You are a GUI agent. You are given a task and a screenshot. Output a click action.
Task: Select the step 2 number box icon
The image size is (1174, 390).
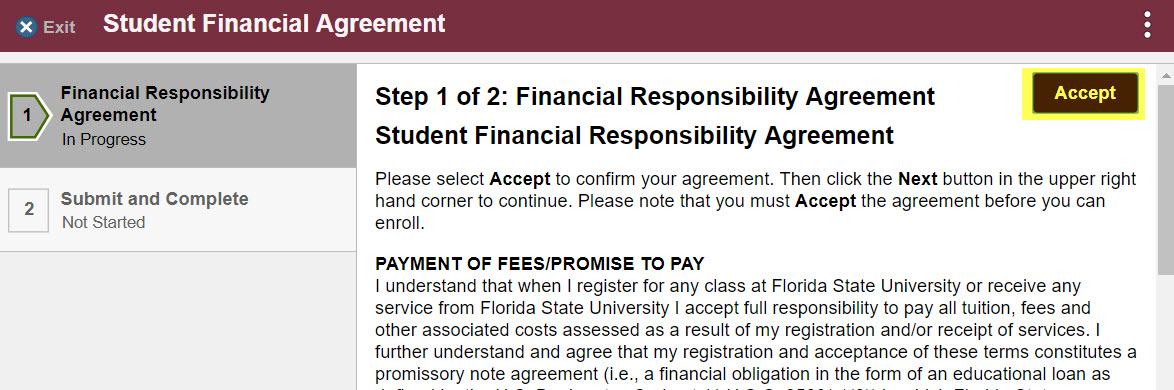click(x=28, y=210)
